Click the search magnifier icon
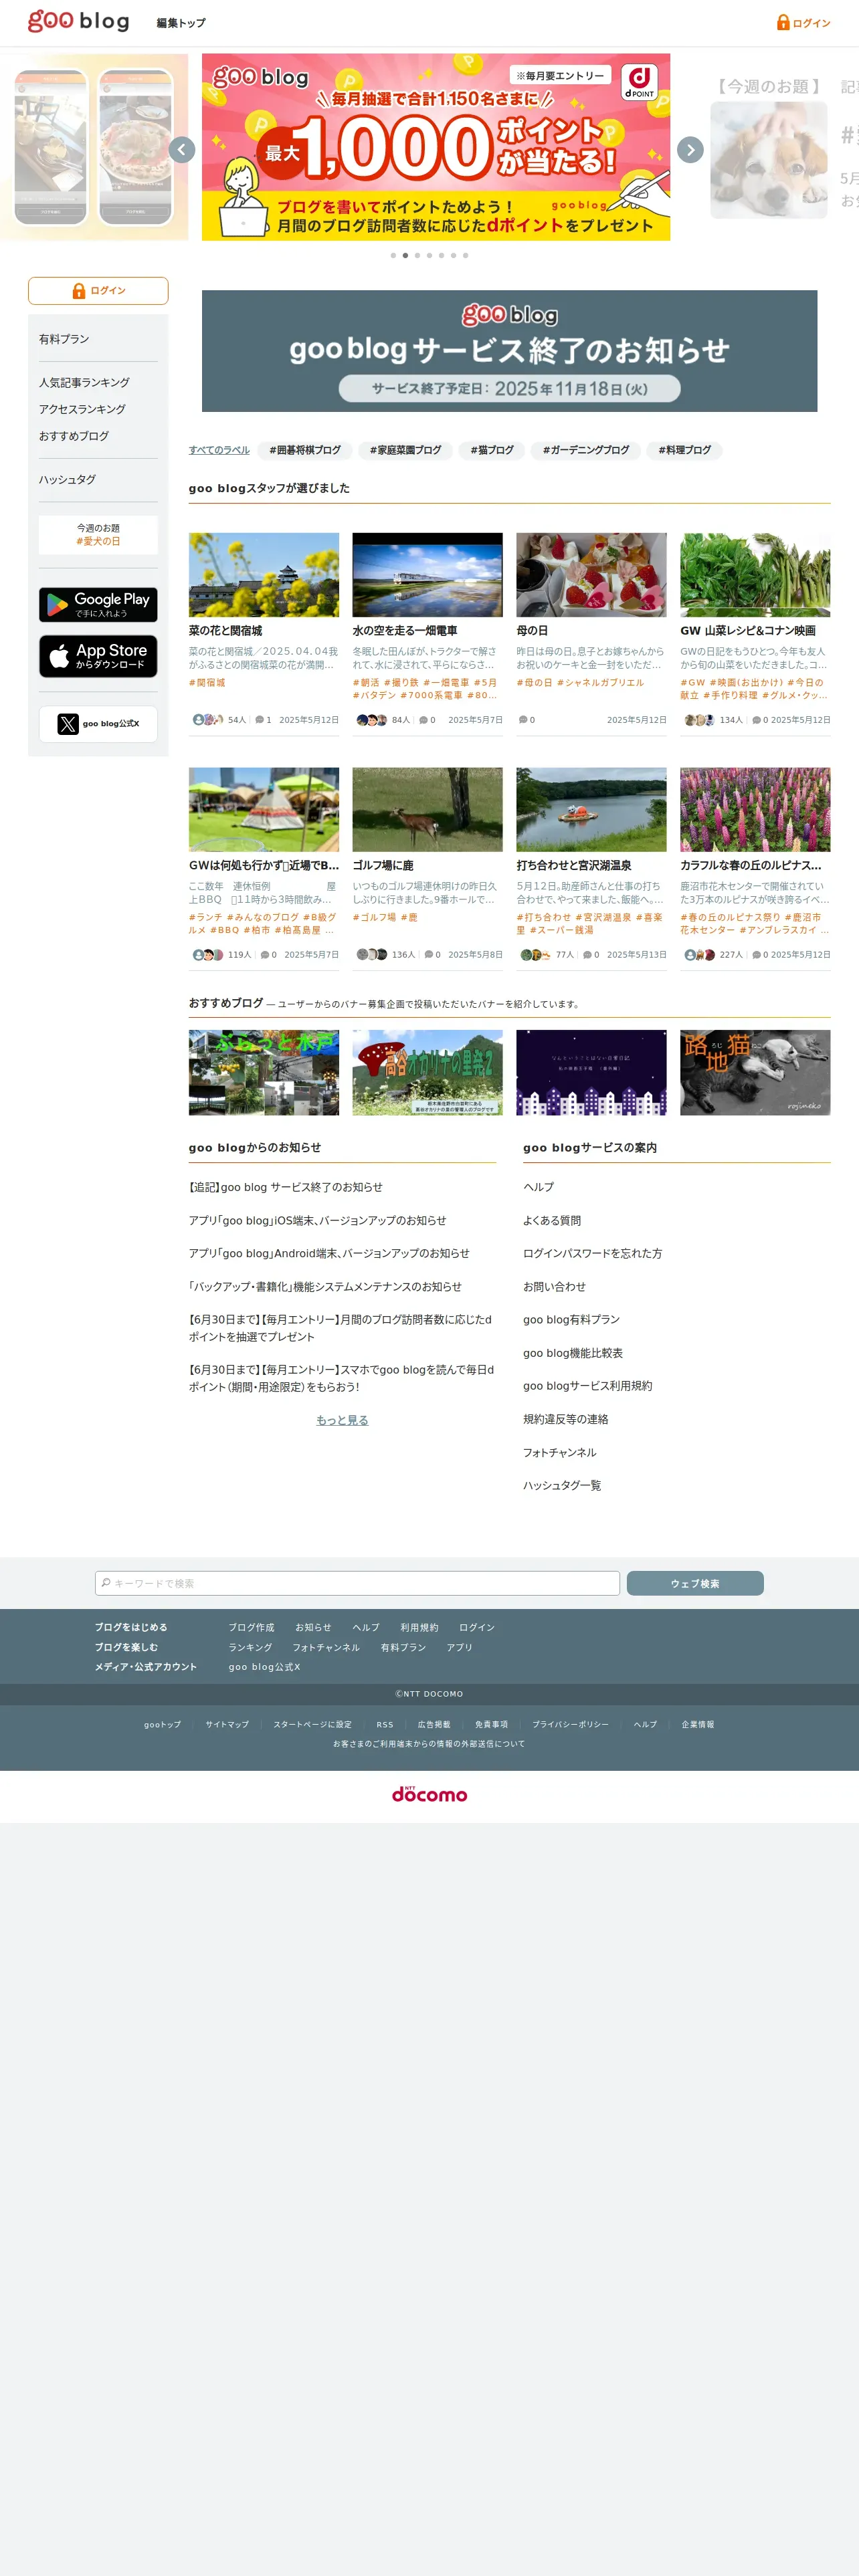859x2576 pixels. pyautogui.click(x=106, y=1583)
